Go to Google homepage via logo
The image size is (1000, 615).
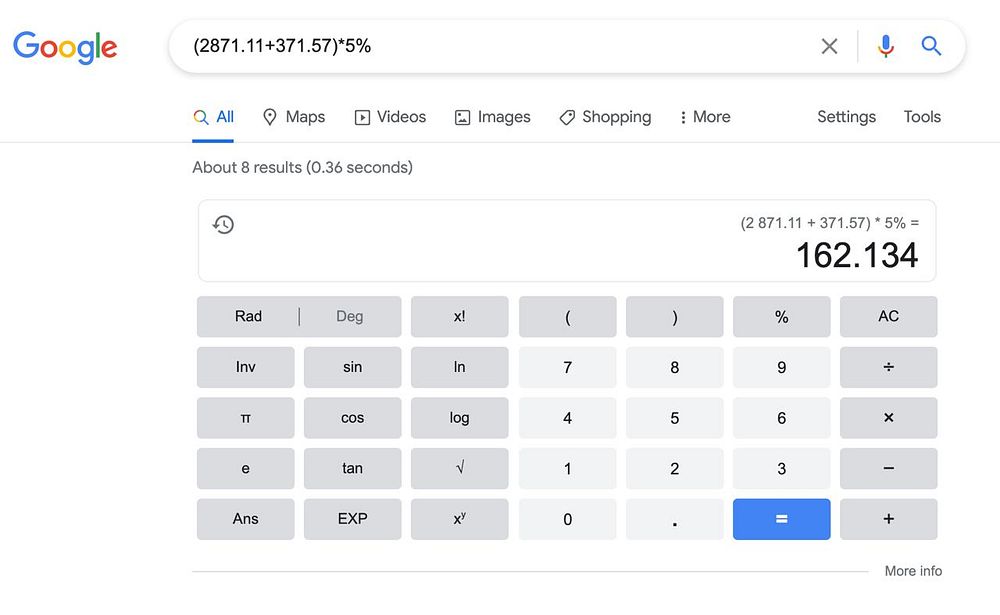point(65,47)
